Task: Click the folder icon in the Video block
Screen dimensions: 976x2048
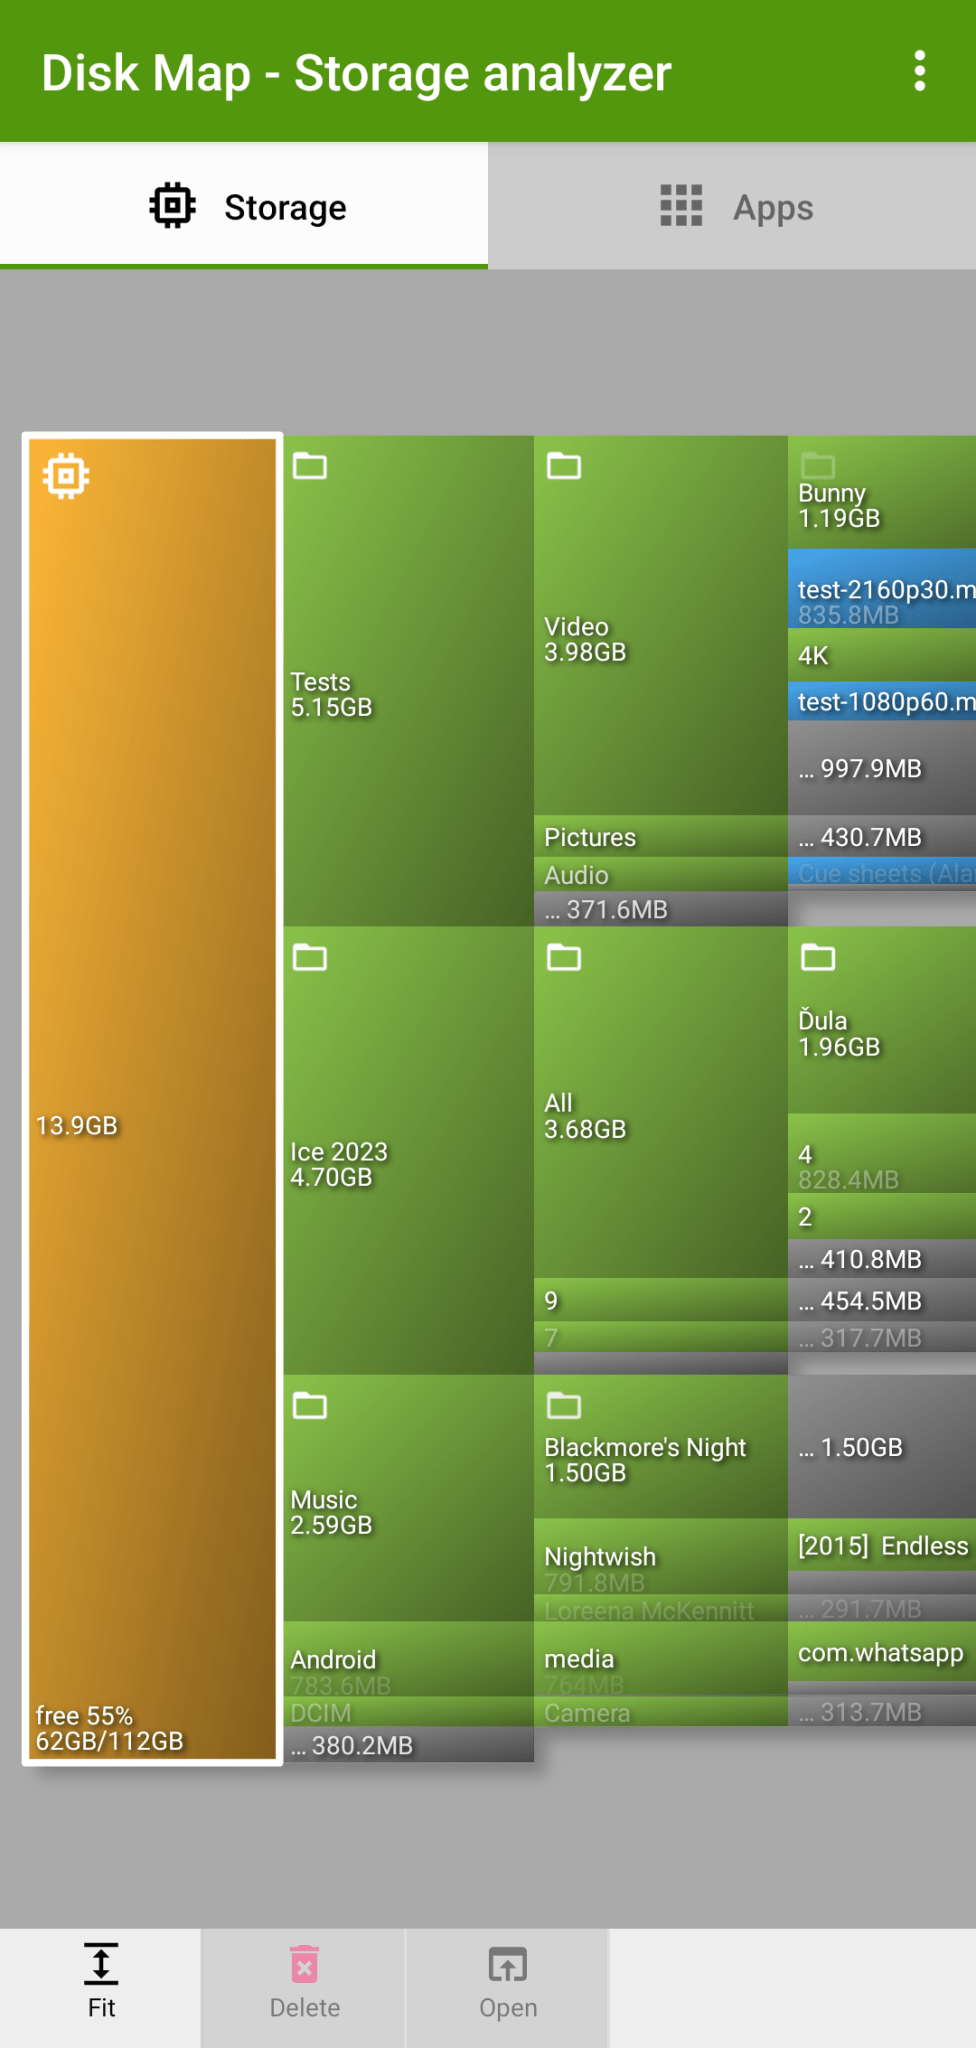Action: pyautogui.click(x=564, y=466)
